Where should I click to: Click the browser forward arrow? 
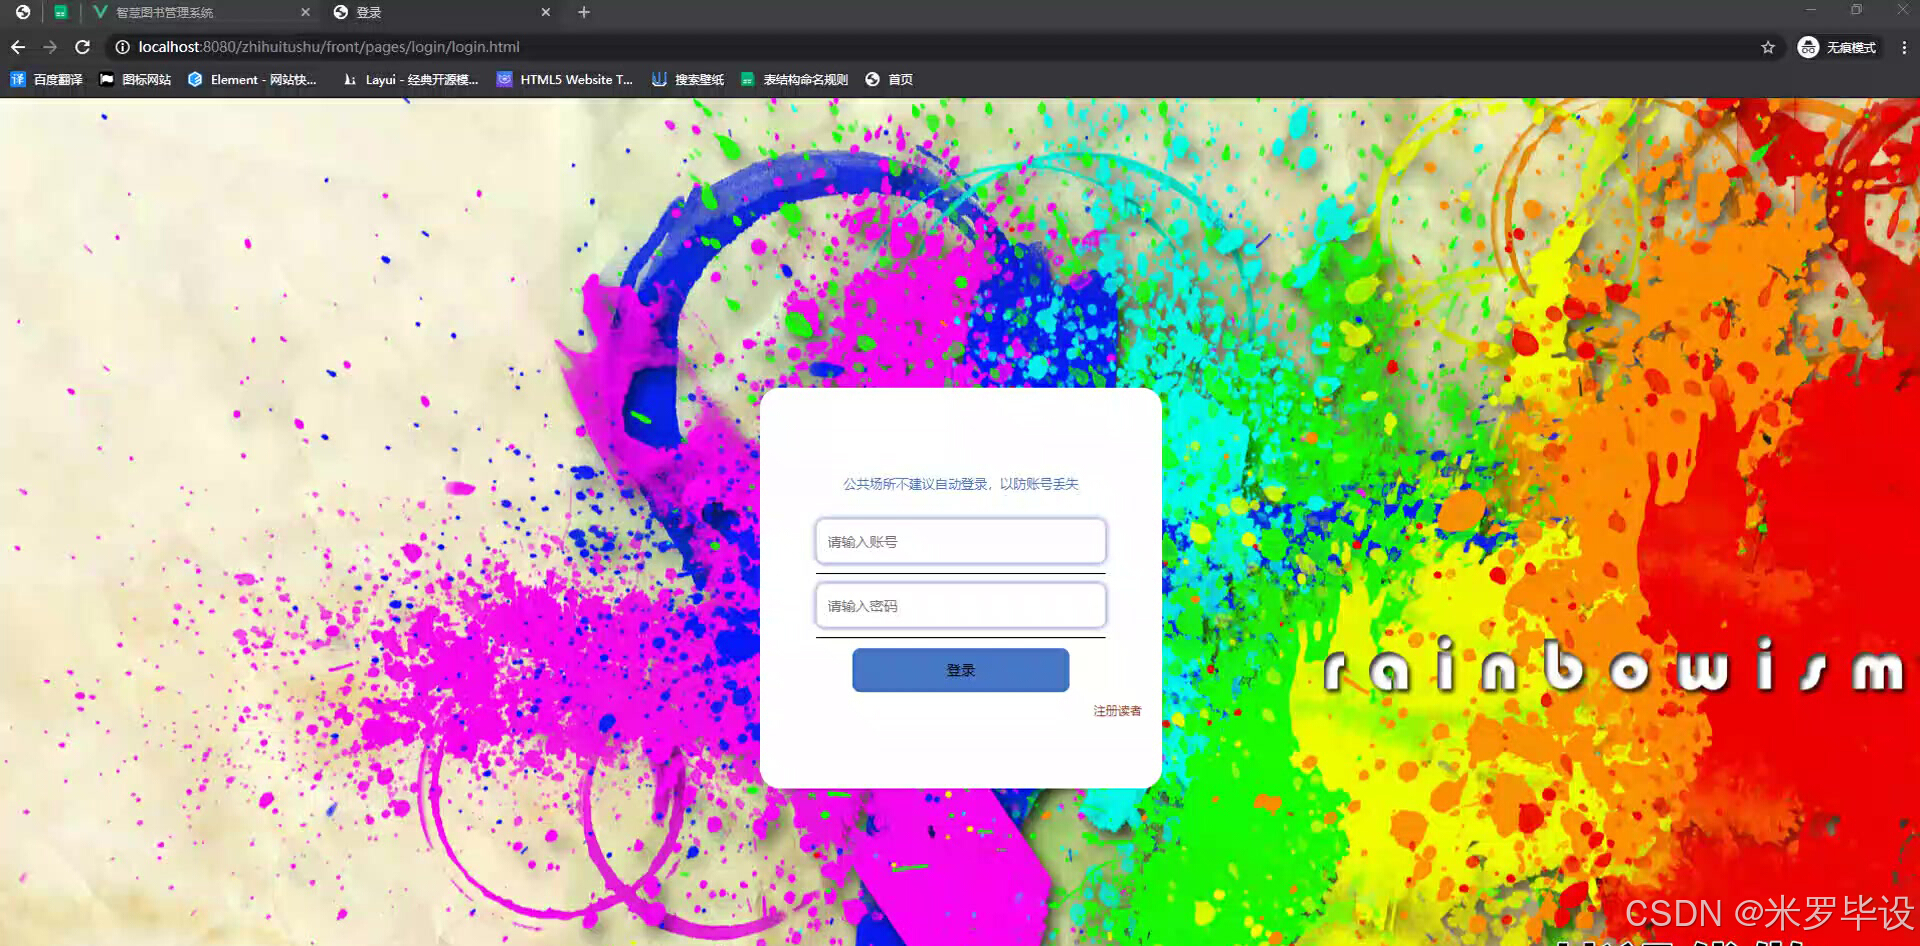tap(50, 47)
